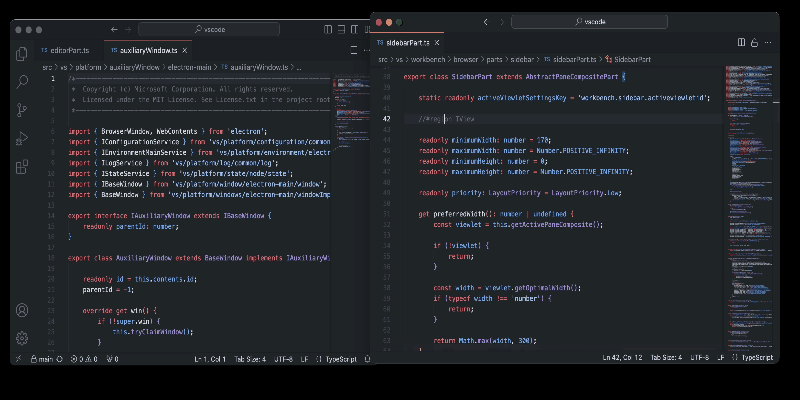Image resolution: width=800 pixels, height=400 pixels.
Task: Open the Explorer view in activity bar
Action: click(22, 53)
